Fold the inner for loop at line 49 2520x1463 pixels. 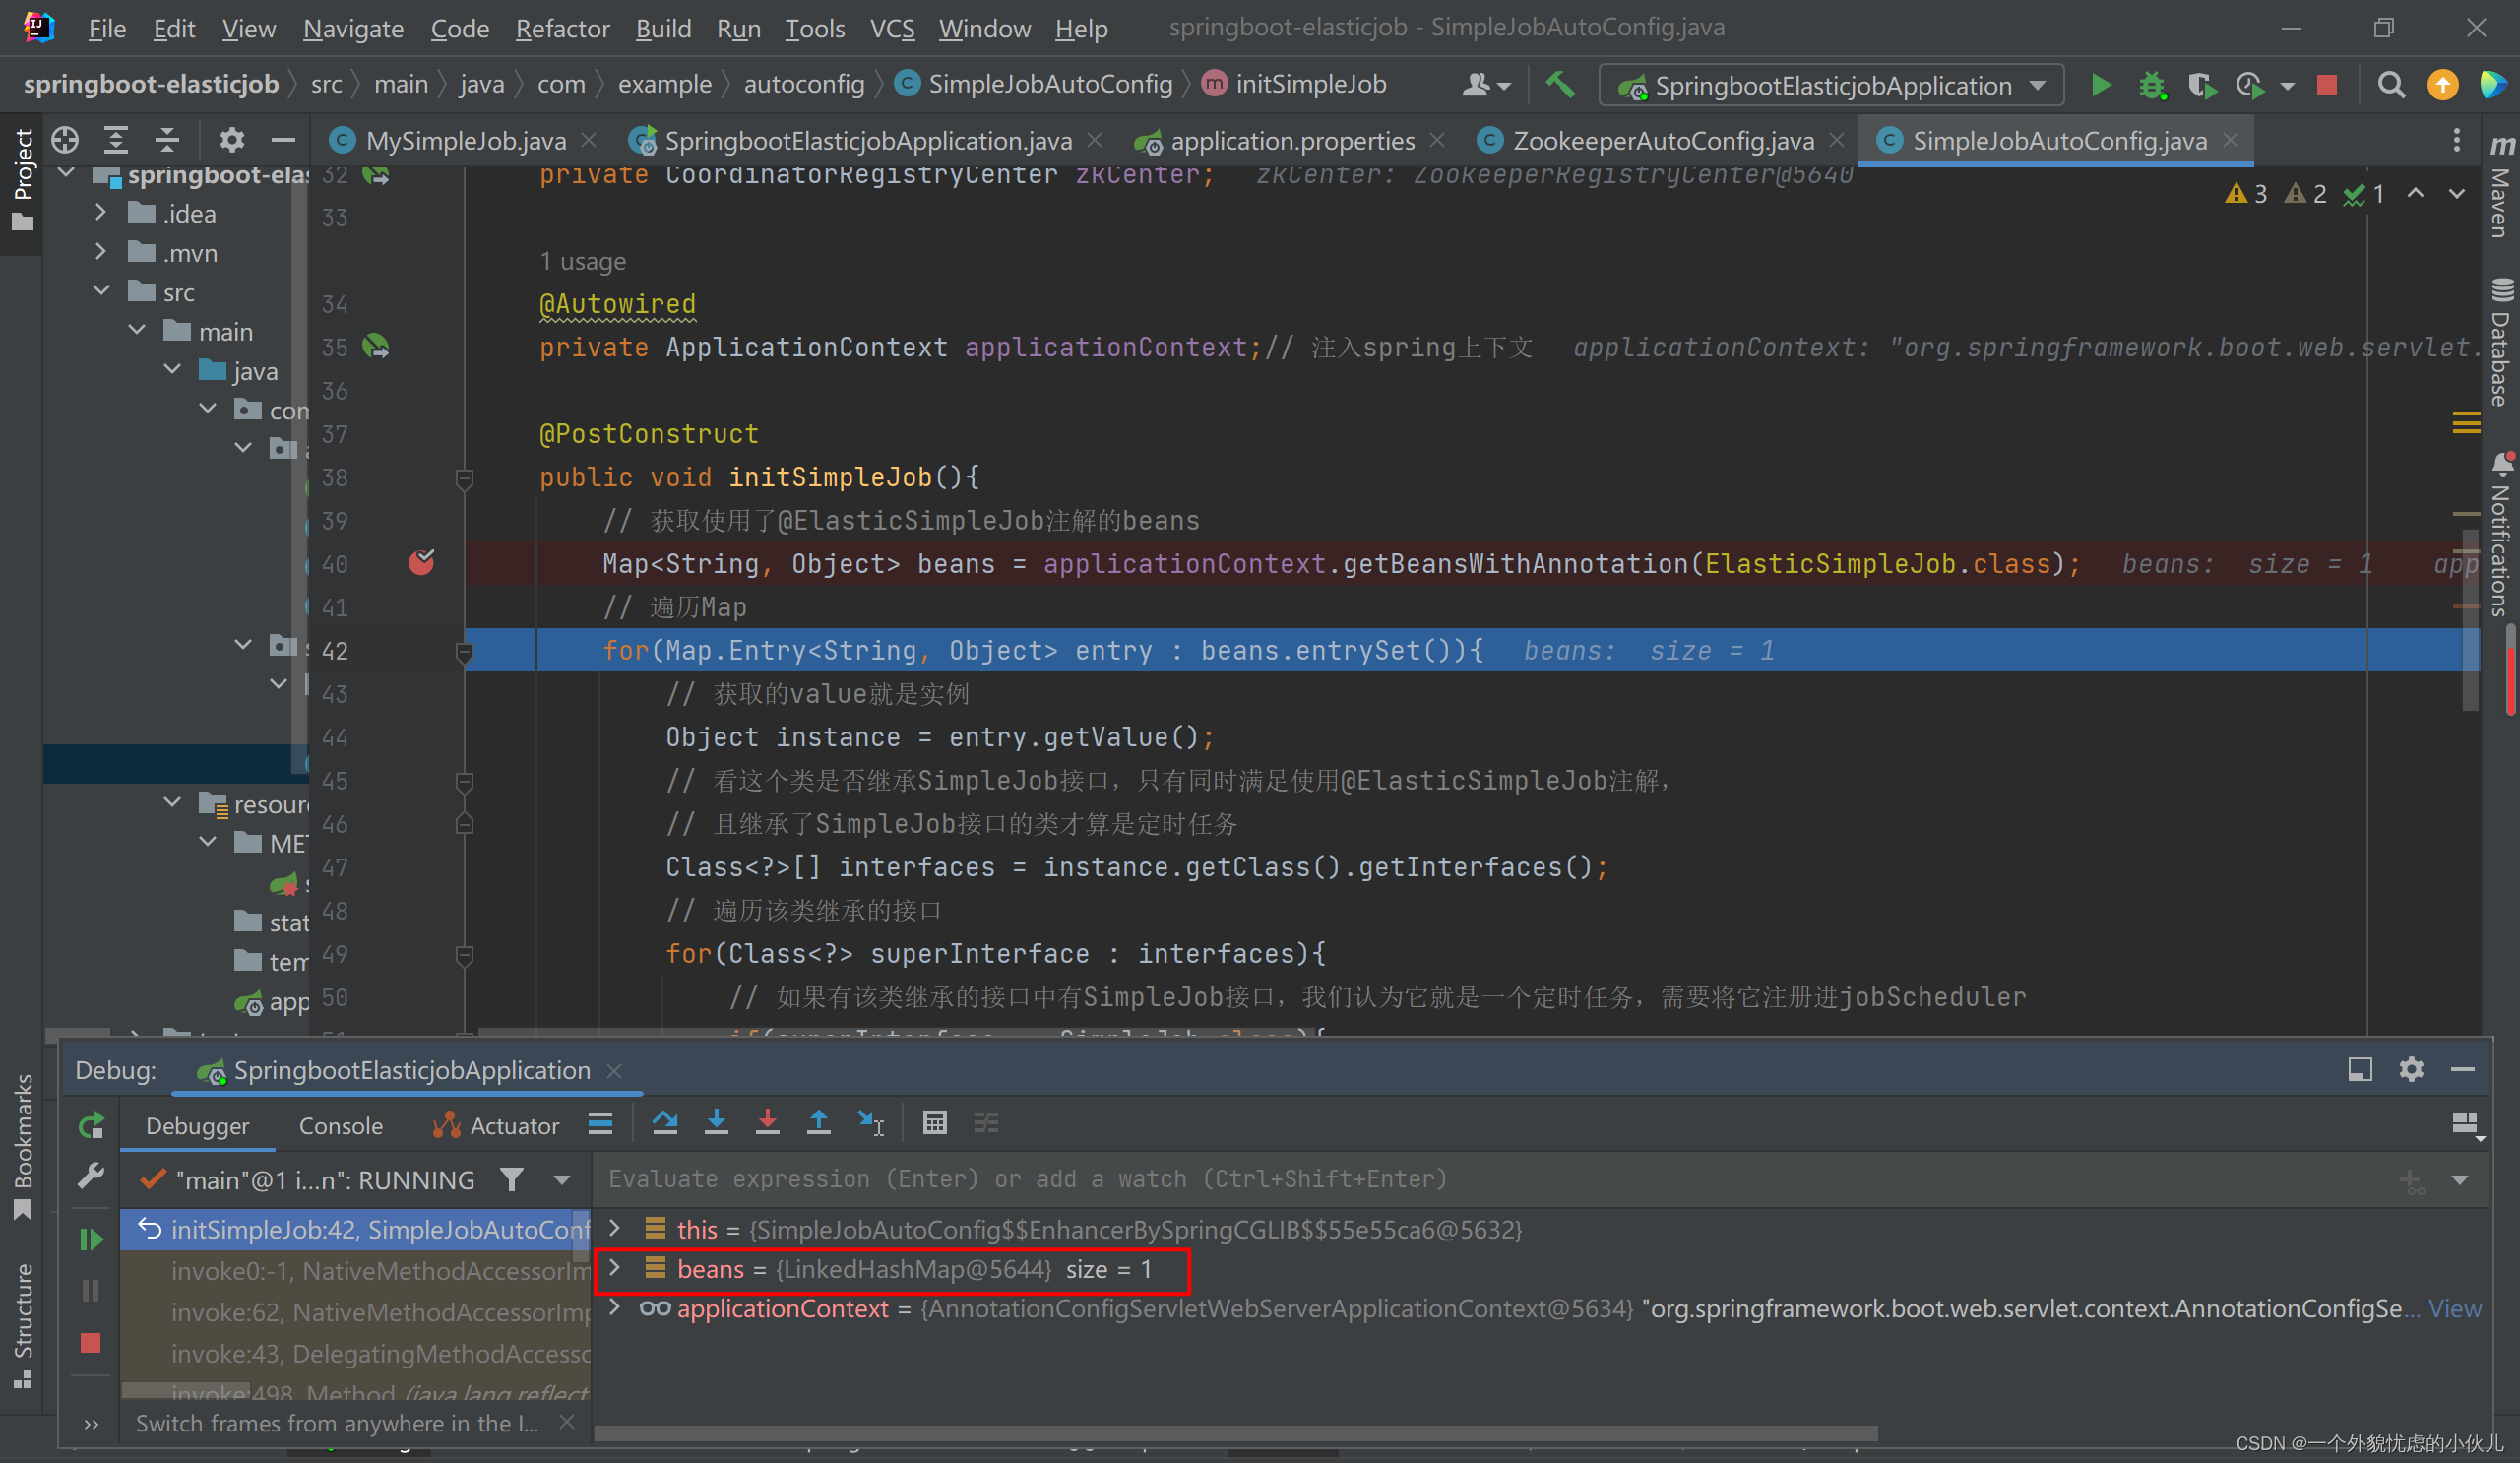pos(464,955)
